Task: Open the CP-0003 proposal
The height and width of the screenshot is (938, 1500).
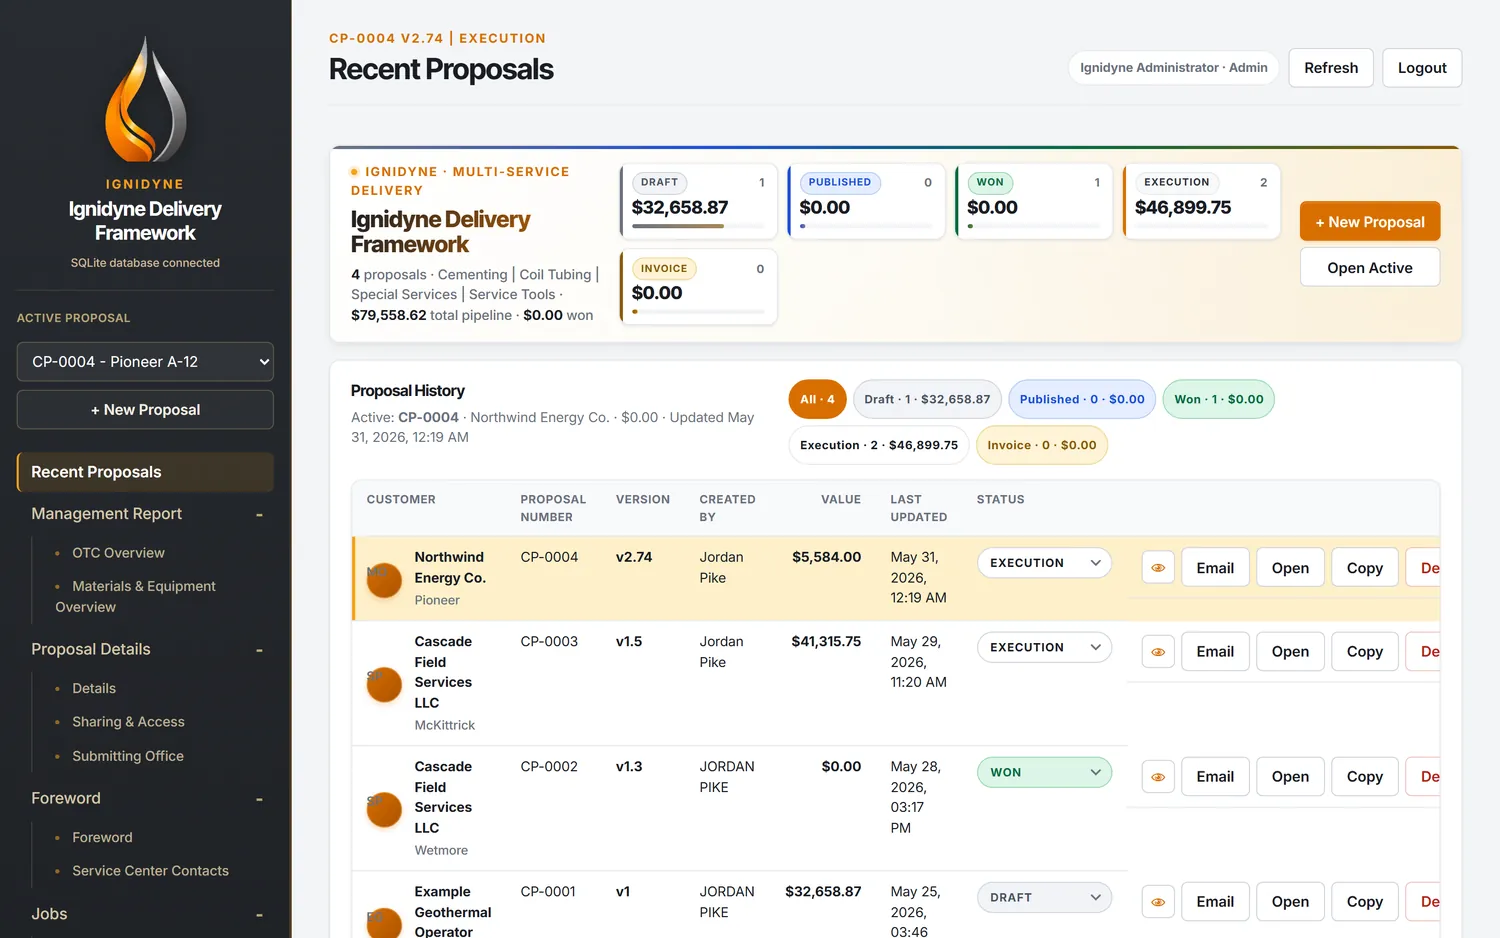Action: pyautogui.click(x=1290, y=652)
